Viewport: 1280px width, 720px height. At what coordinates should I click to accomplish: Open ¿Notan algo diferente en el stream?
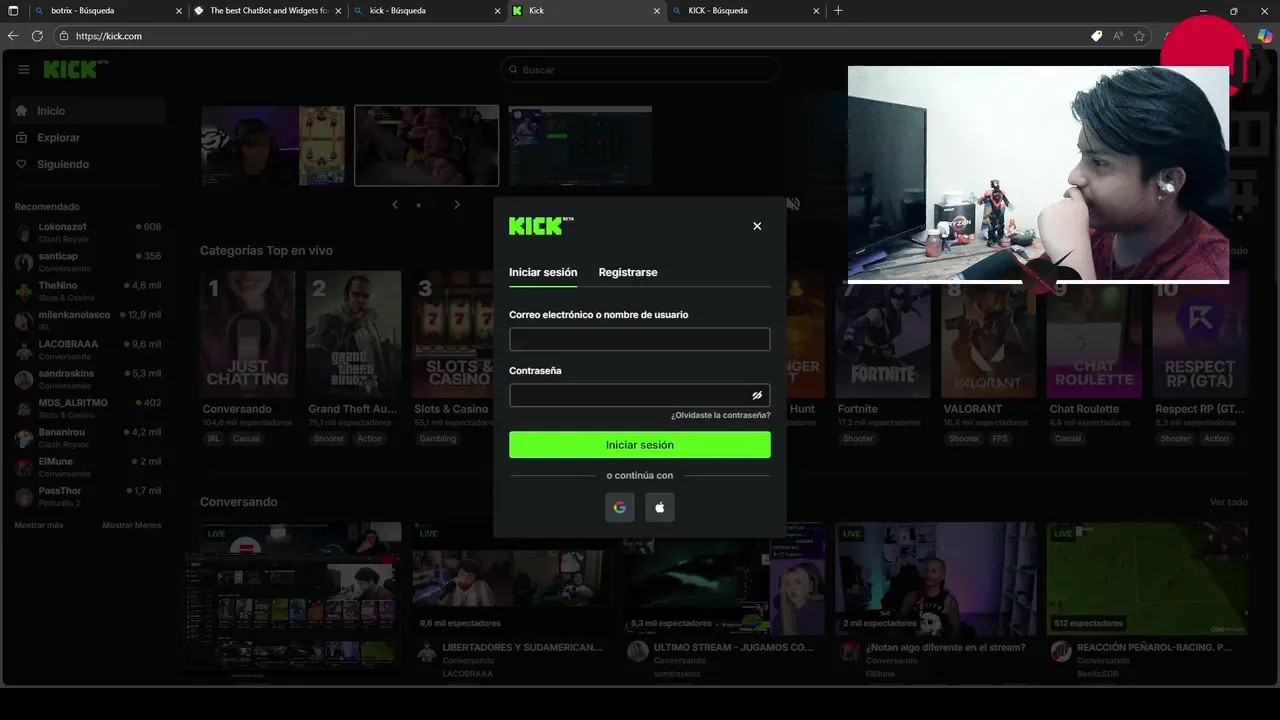936,580
